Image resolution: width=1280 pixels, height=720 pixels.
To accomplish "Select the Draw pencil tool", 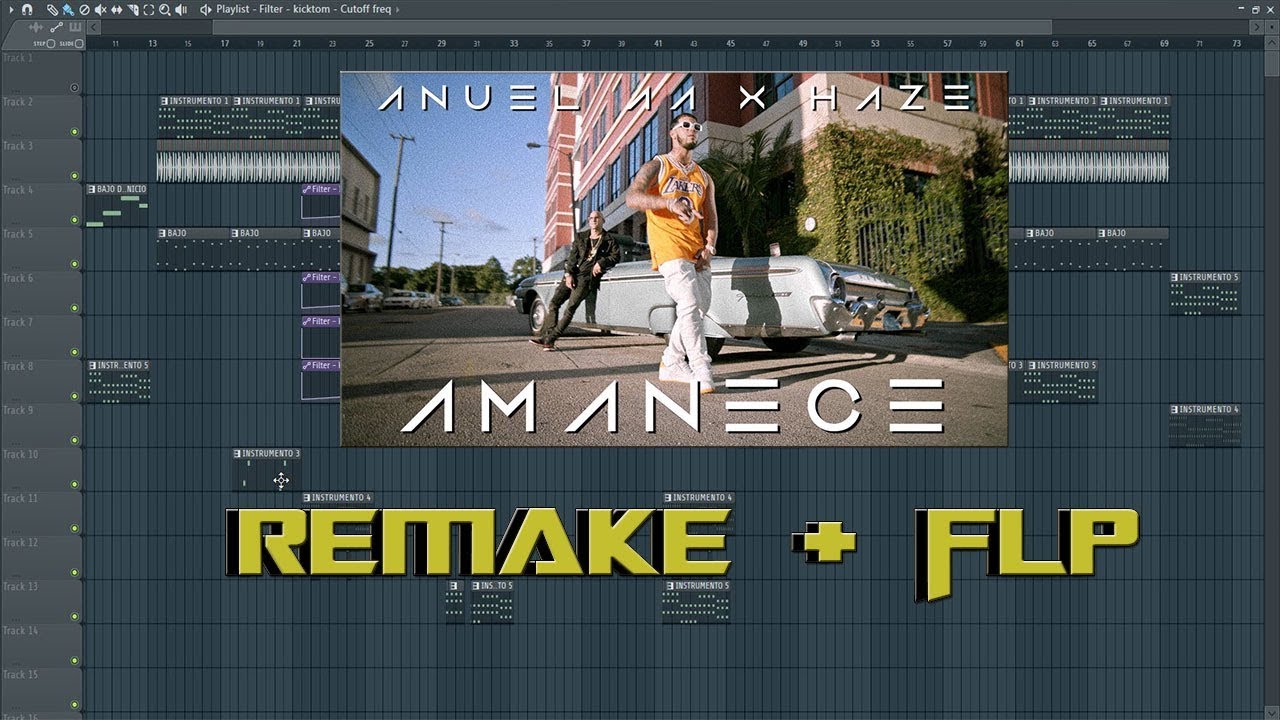I will [x=52, y=10].
